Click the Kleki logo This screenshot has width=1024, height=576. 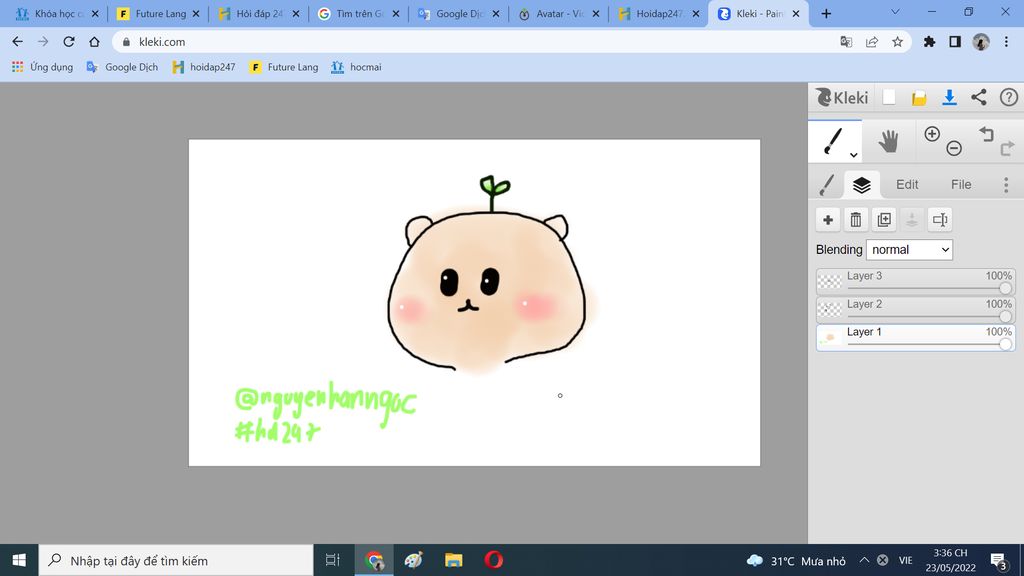tap(842, 97)
